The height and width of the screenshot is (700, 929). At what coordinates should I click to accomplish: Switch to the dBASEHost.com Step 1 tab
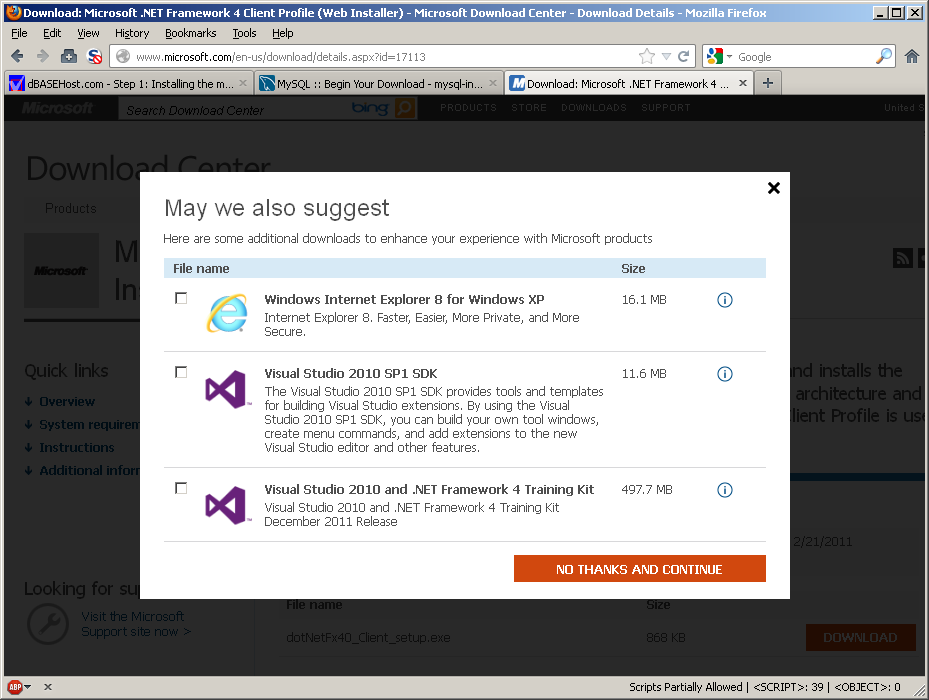129,84
